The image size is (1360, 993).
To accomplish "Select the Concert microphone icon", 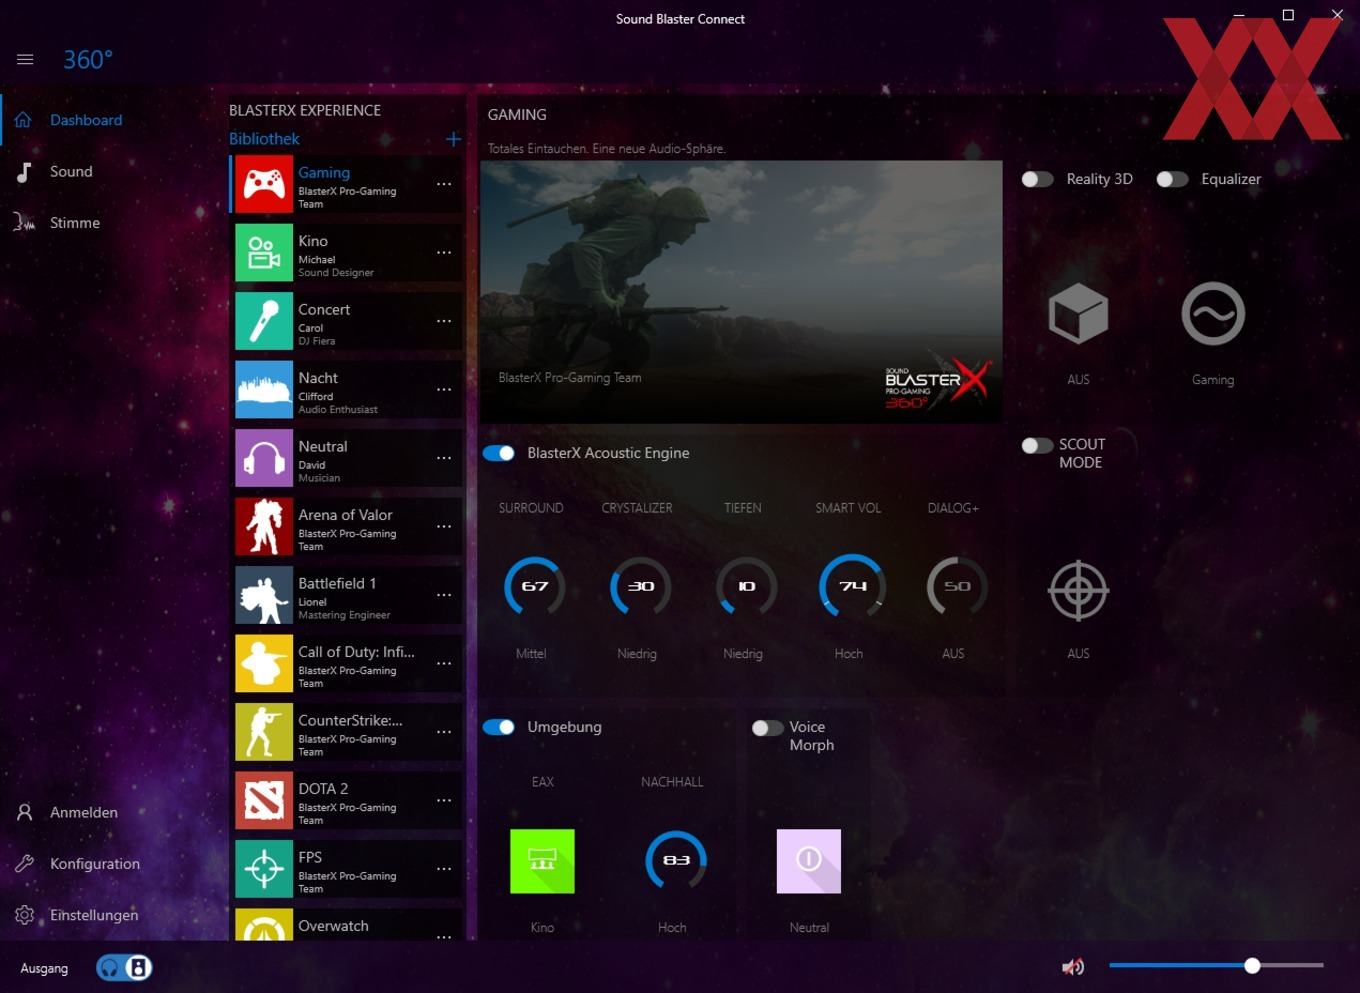I will tap(264, 321).
